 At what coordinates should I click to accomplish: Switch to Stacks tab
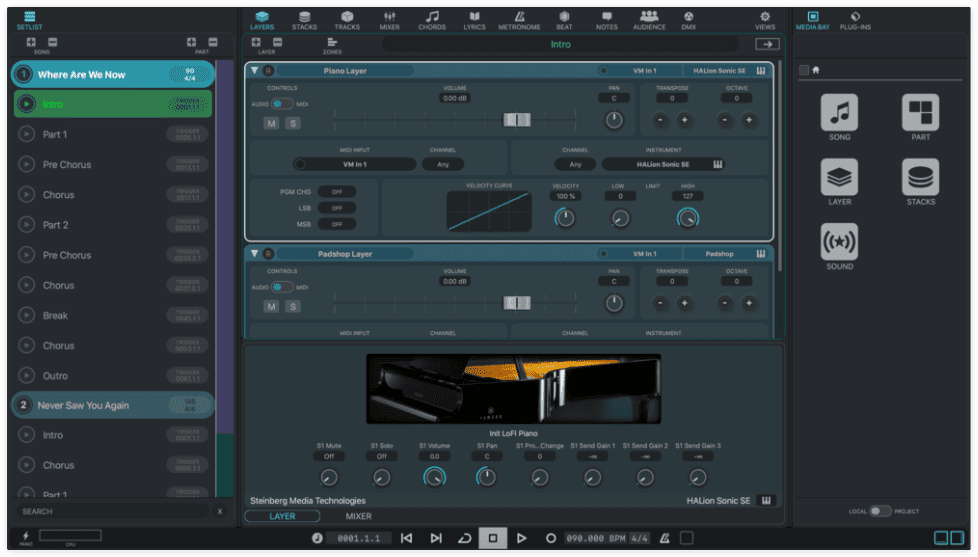[304, 20]
